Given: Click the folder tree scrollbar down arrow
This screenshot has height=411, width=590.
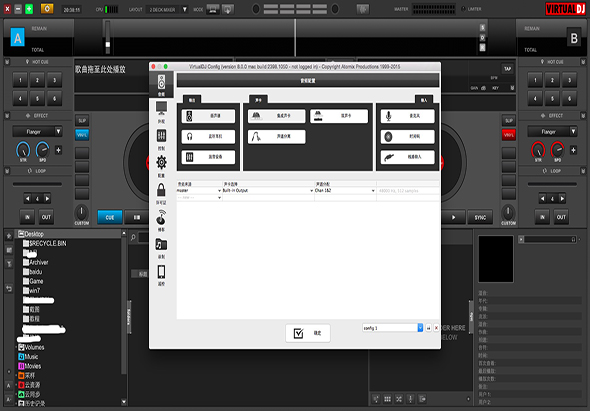Looking at the screenshot, I should [124, 402].
